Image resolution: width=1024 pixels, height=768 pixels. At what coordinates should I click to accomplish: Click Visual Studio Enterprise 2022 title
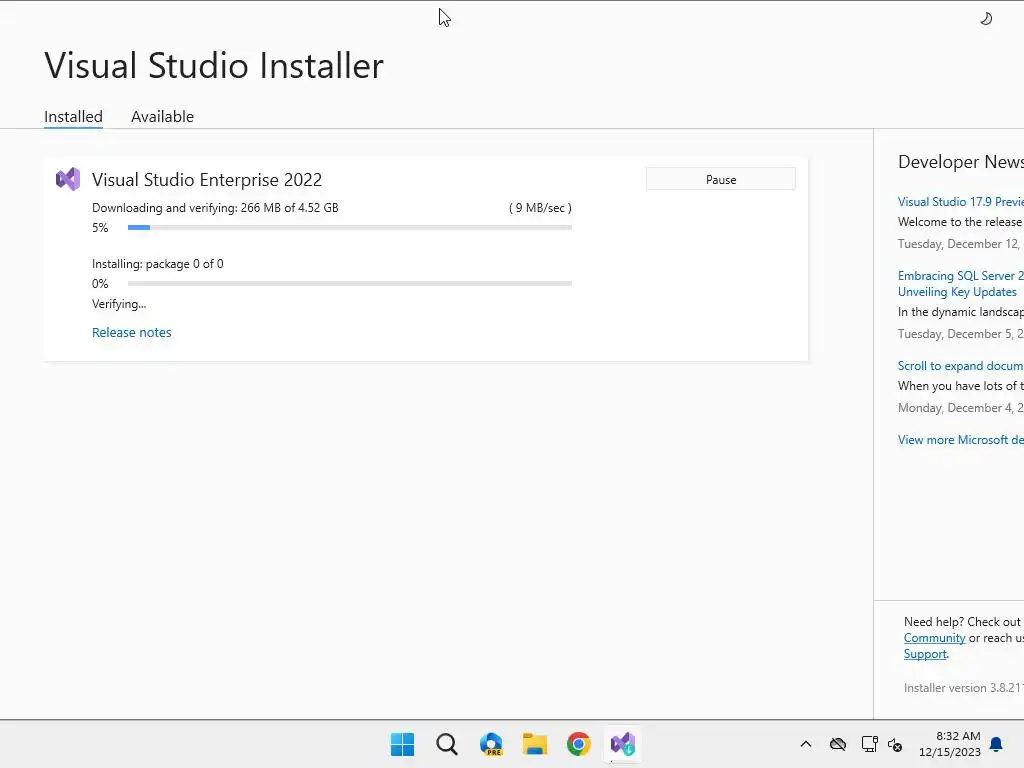pyautogui.click(x=207, y=180)
